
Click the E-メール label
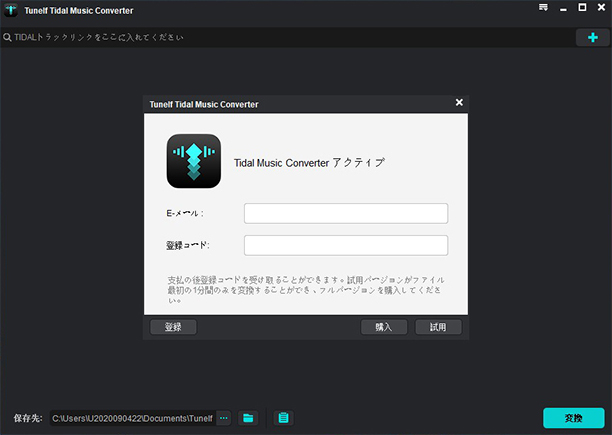click(x=185, y=213)
